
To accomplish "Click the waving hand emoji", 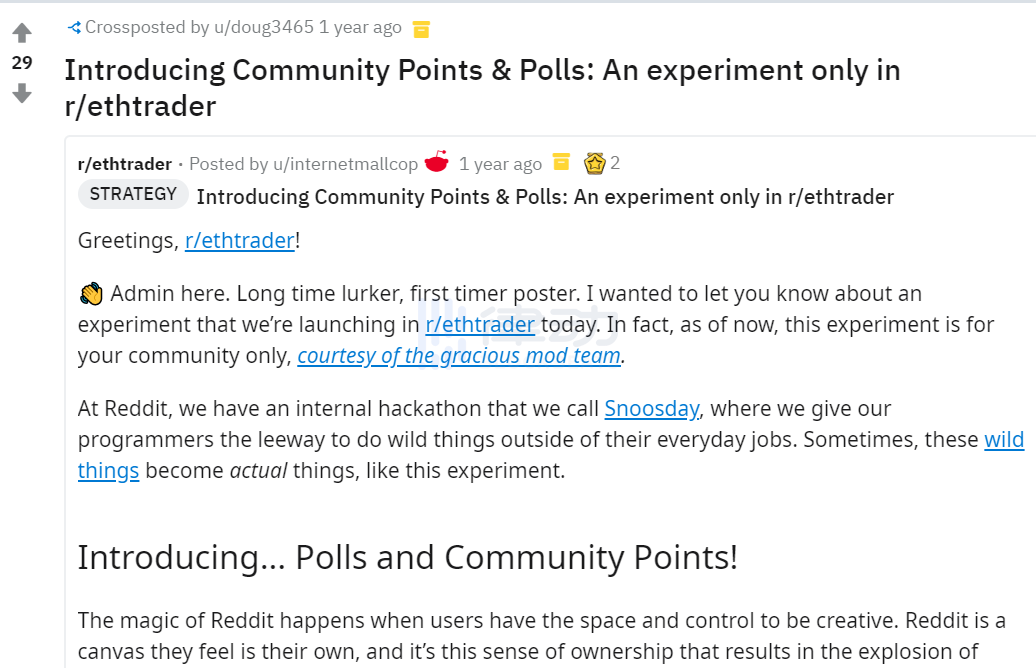I will 91,294.
